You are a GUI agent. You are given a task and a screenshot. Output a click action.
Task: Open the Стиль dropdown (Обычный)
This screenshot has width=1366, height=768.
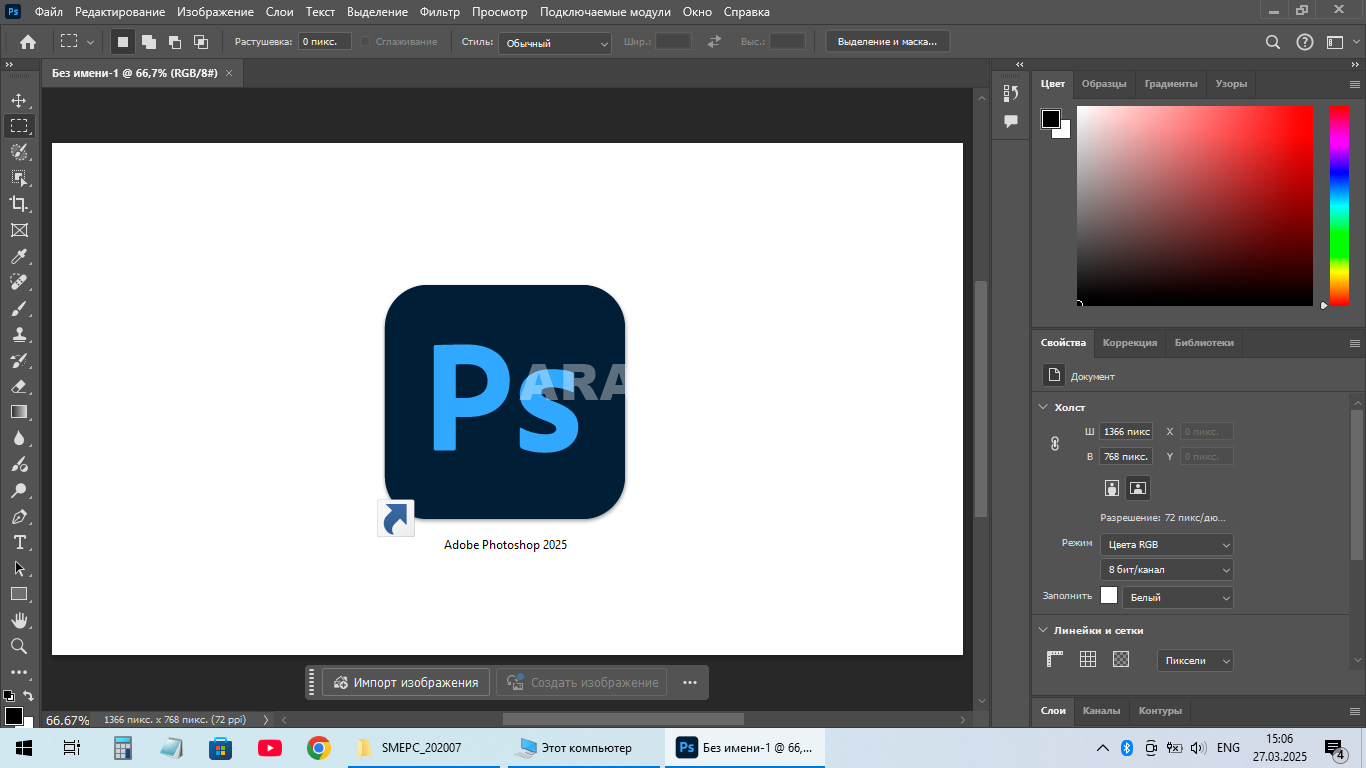pos(555,43)
